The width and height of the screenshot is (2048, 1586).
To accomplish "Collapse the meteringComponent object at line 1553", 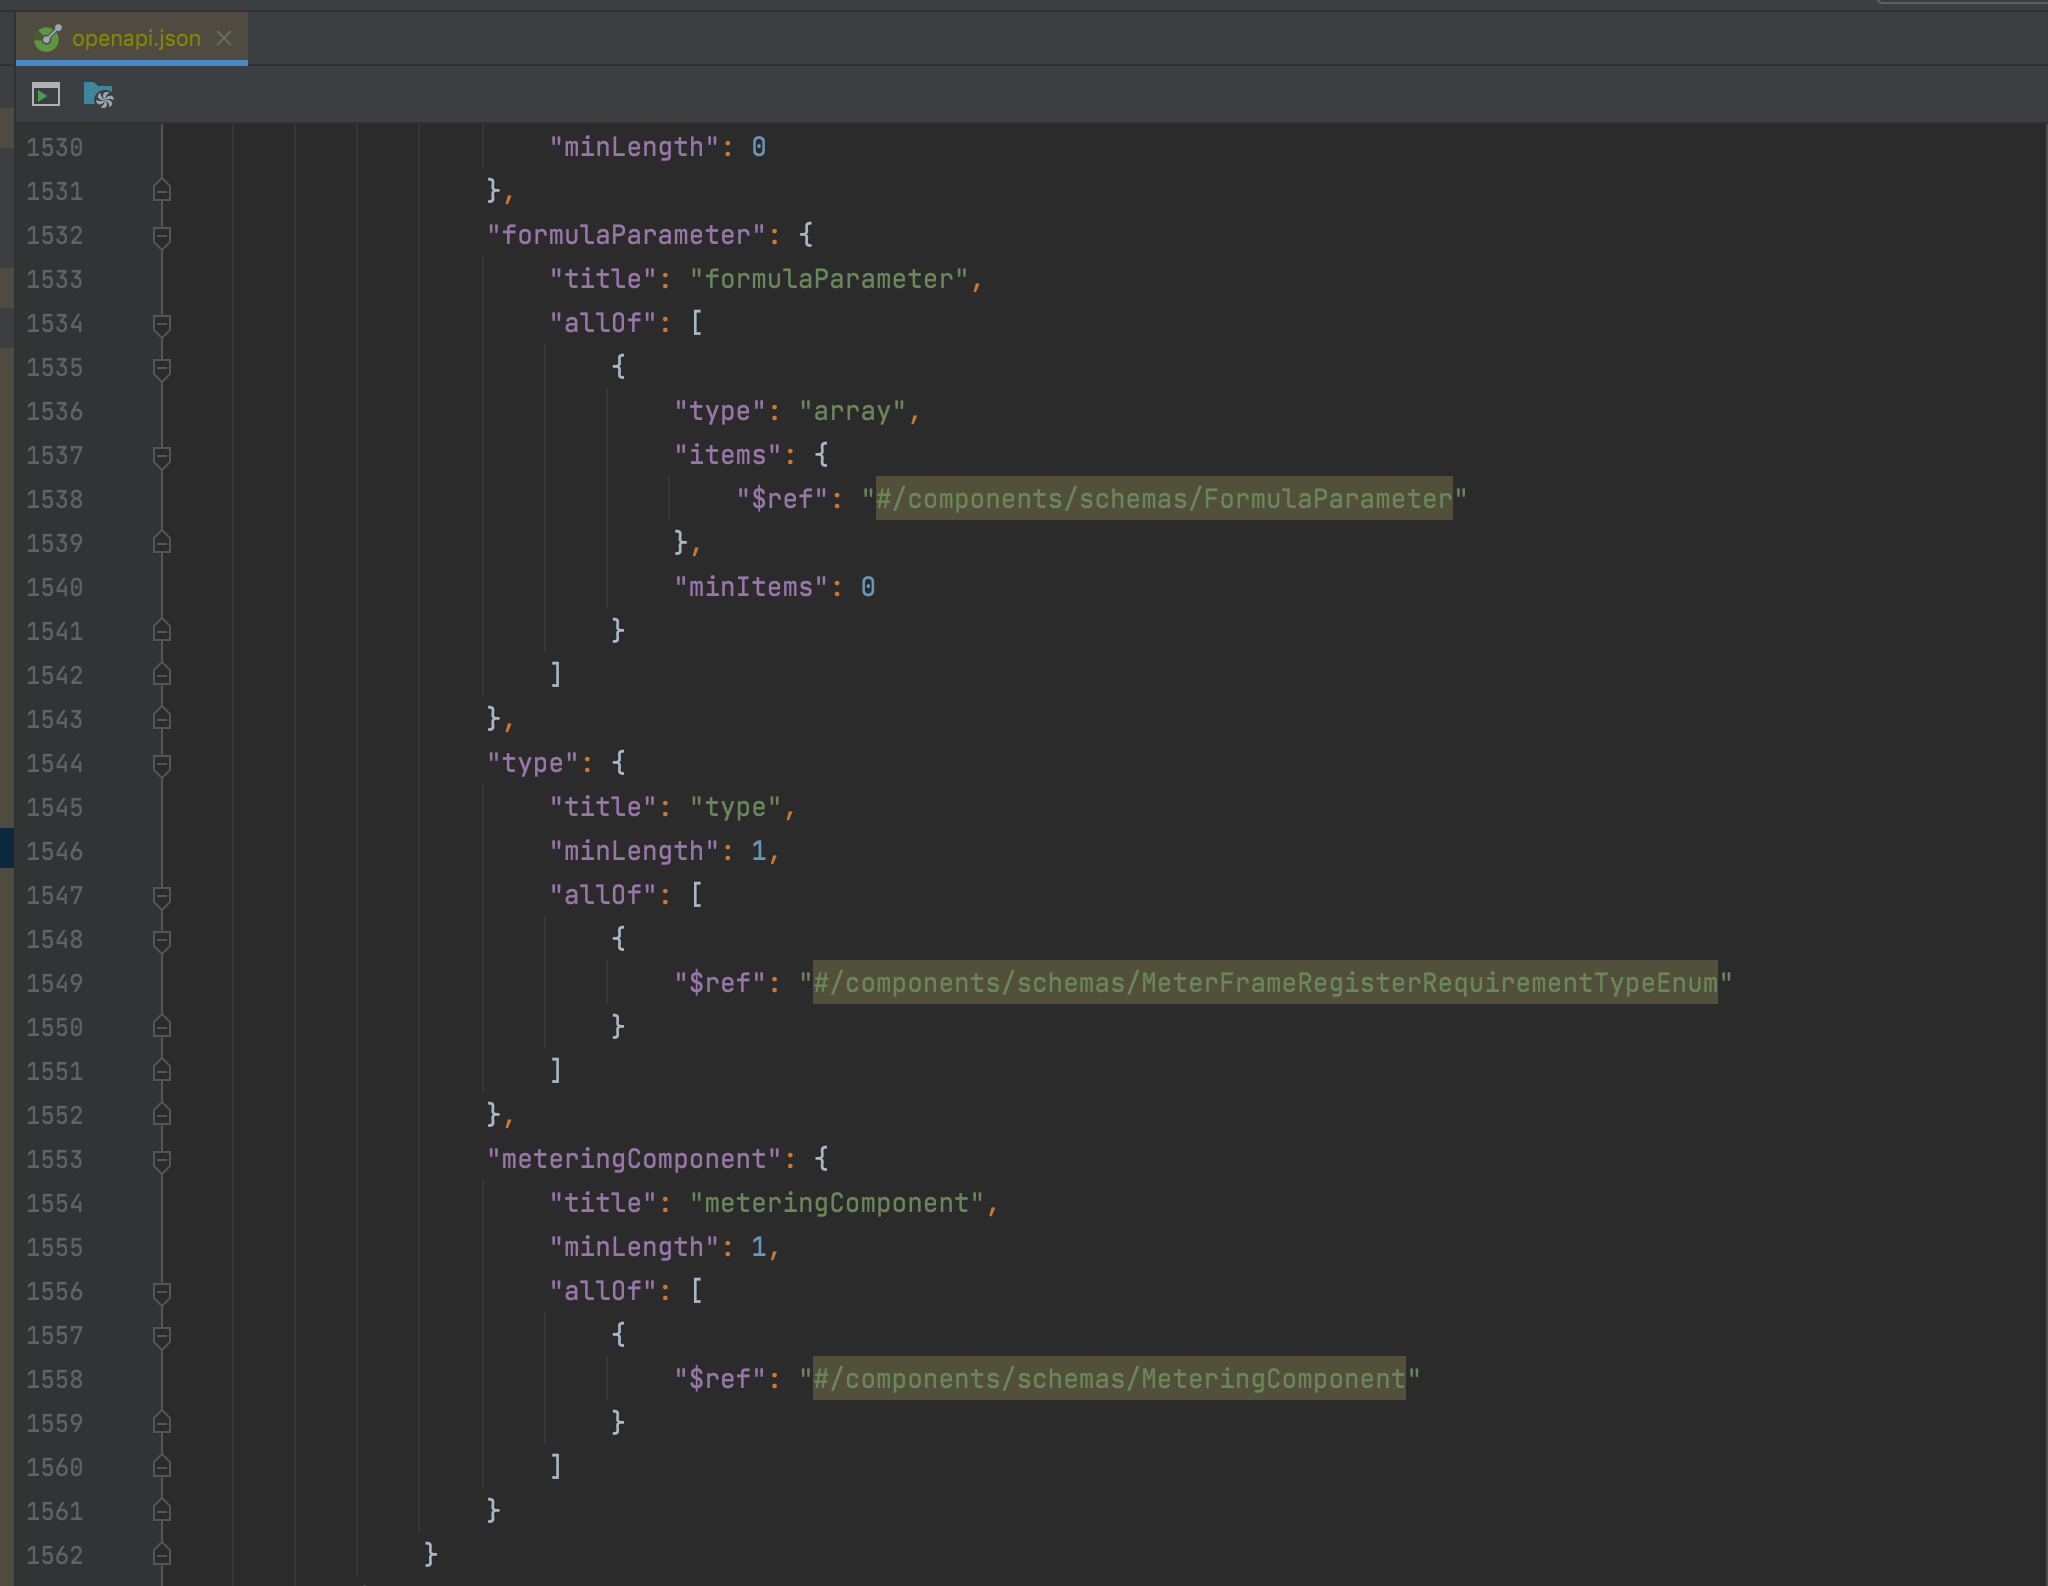I will tap(162, 1159).
